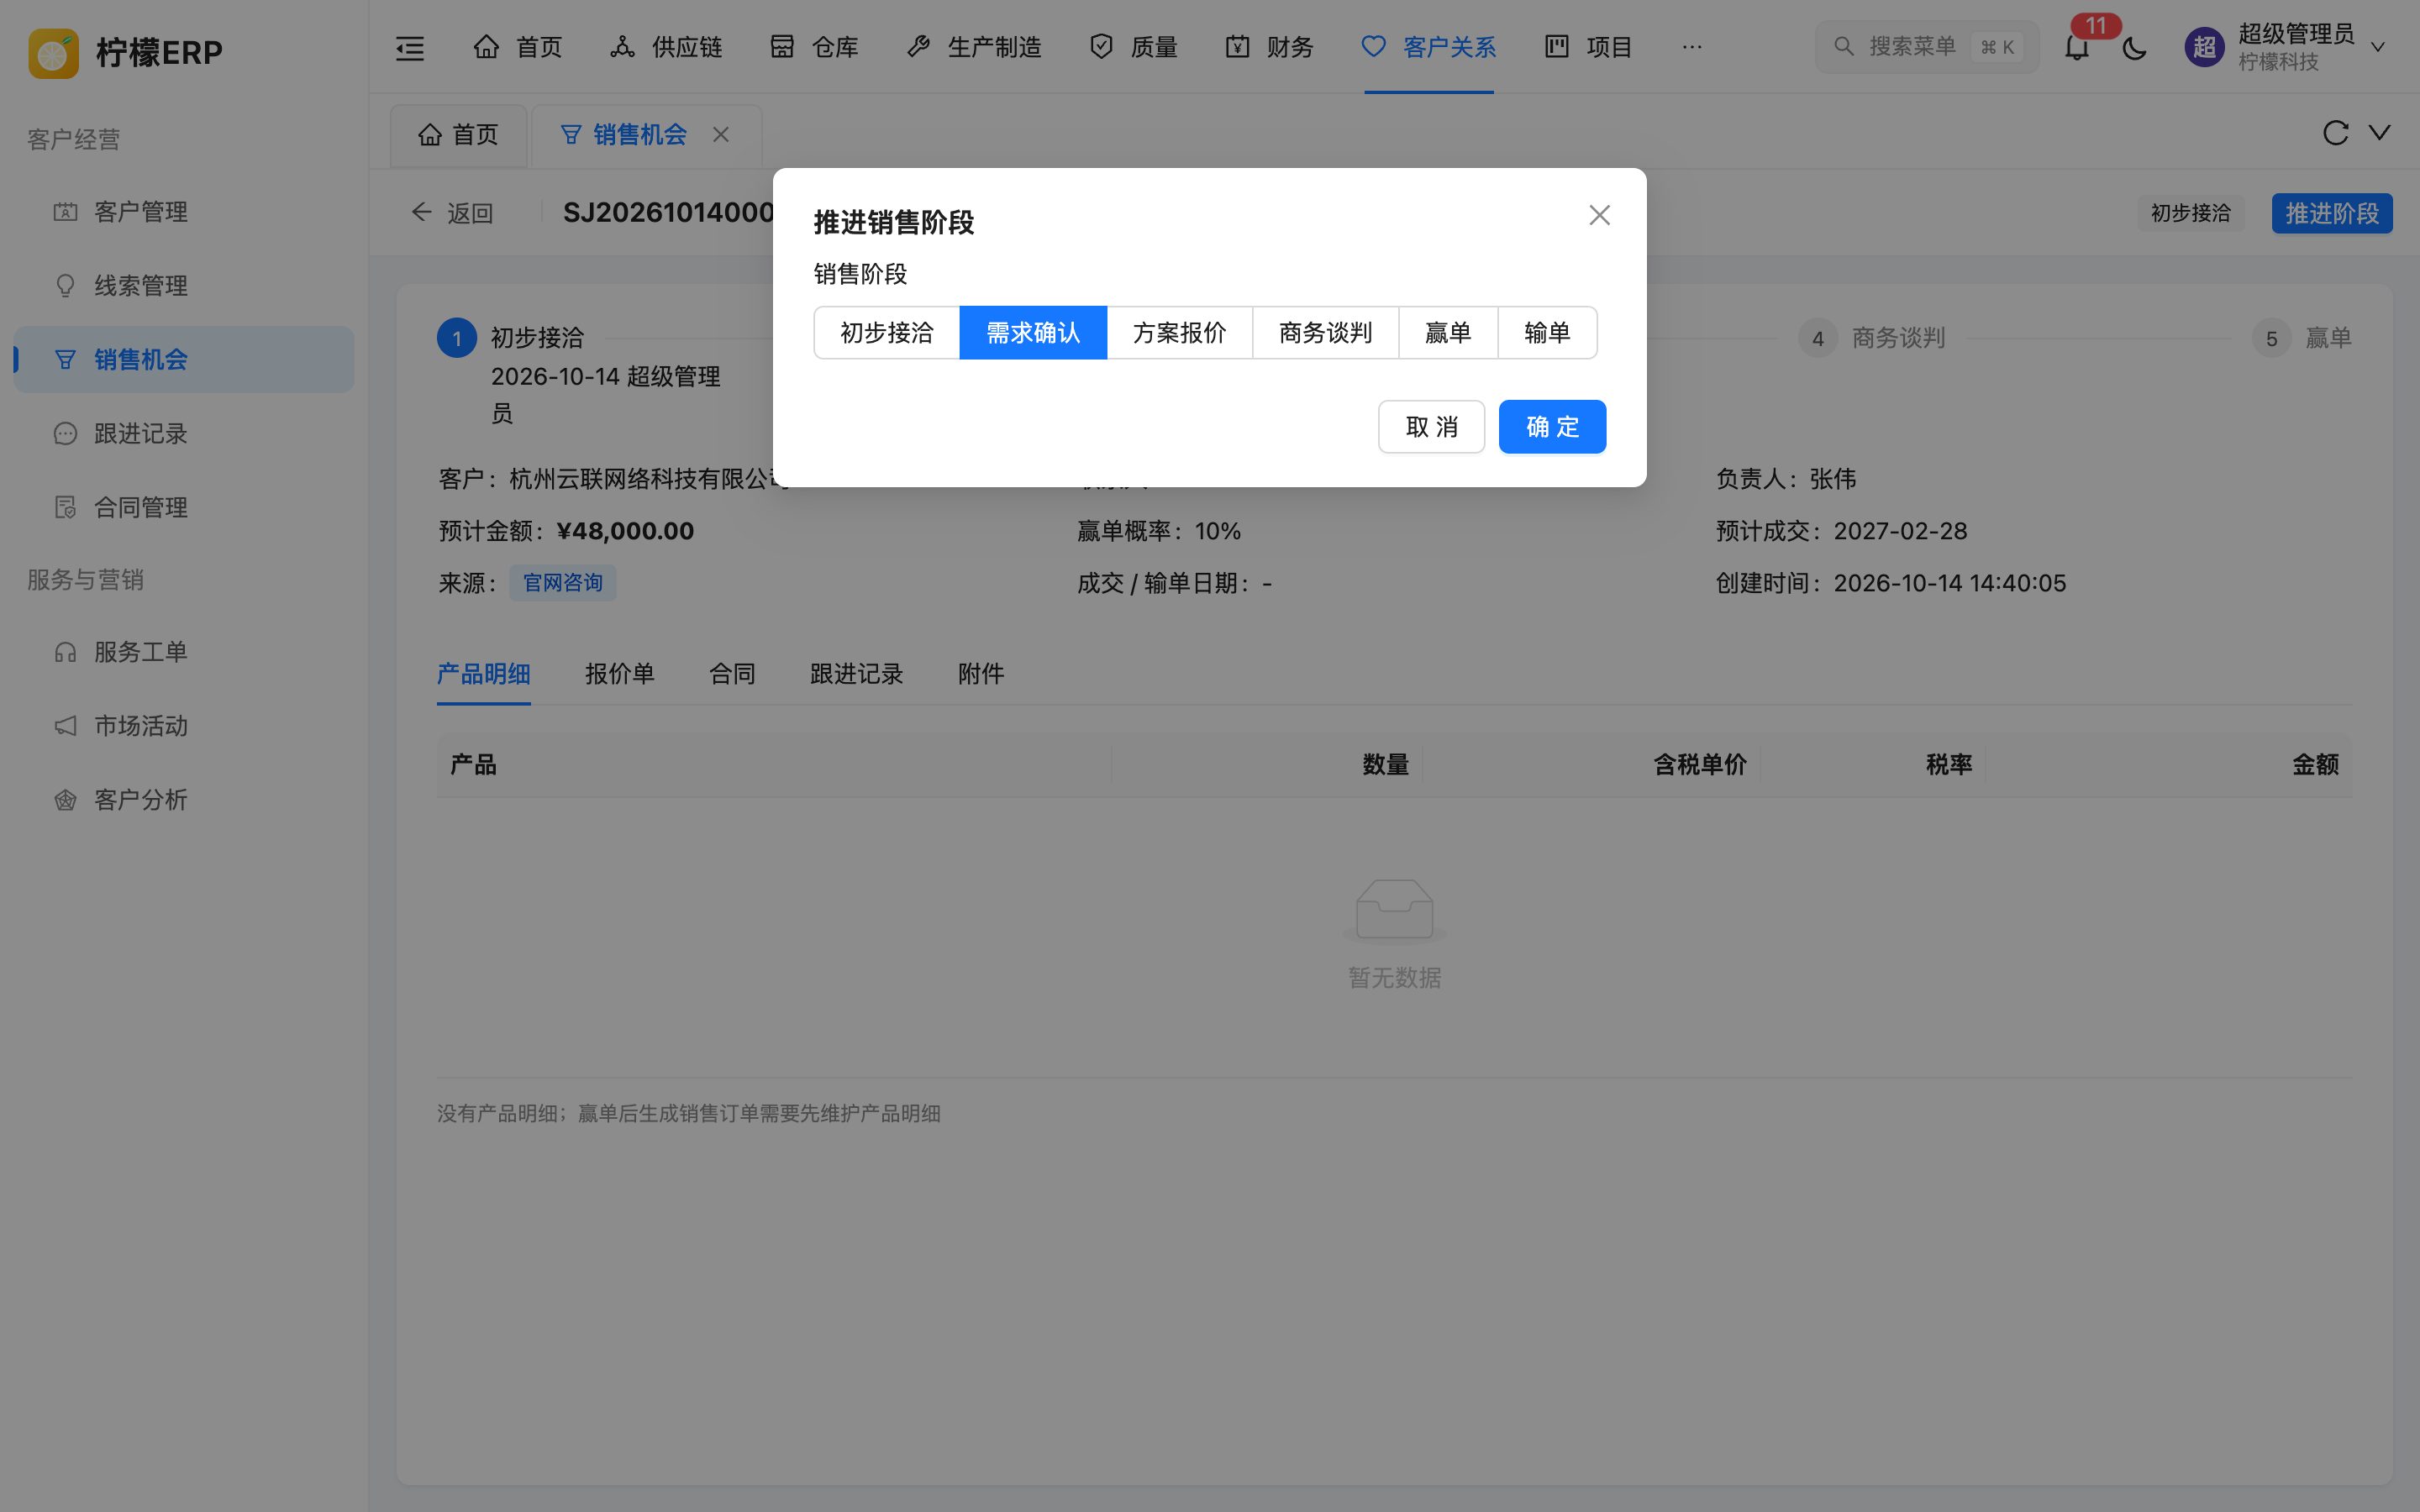
Task: Go to 跟进记录 in the sidebar
Action: [x=184, y=434]
